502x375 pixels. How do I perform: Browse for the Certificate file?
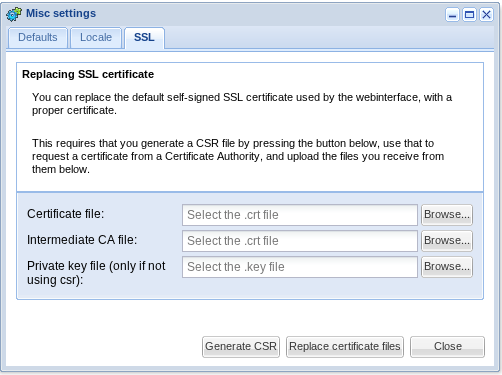tap(447, 215)
